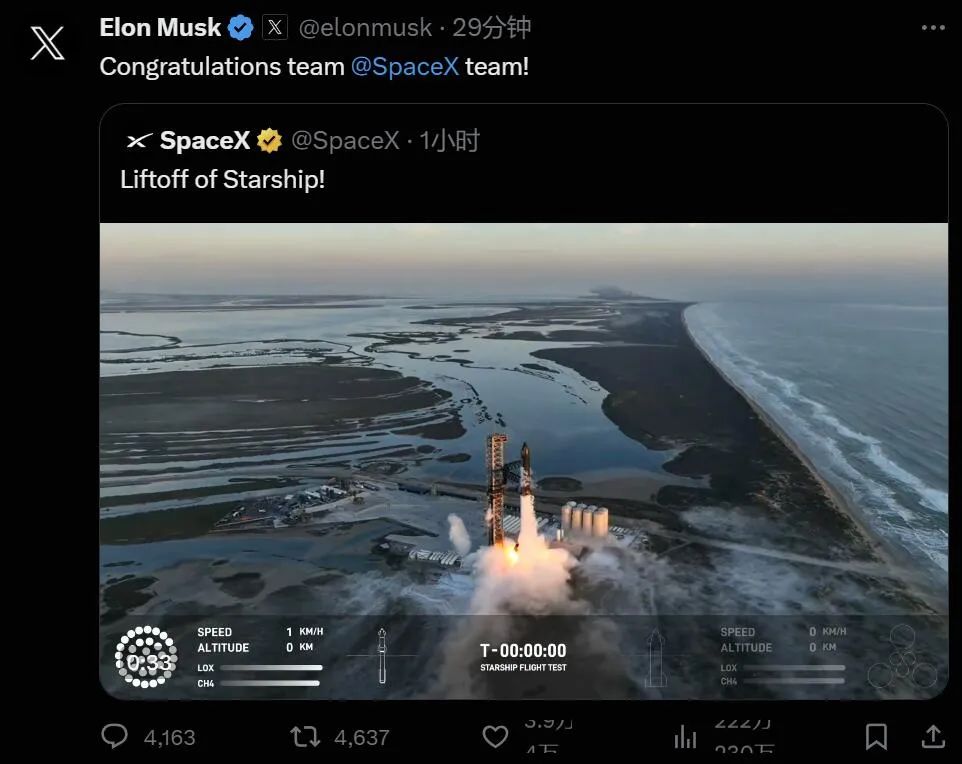The image size is (962, 764).
Task: Like the post with the heart icon
Action: pos(495,737)
